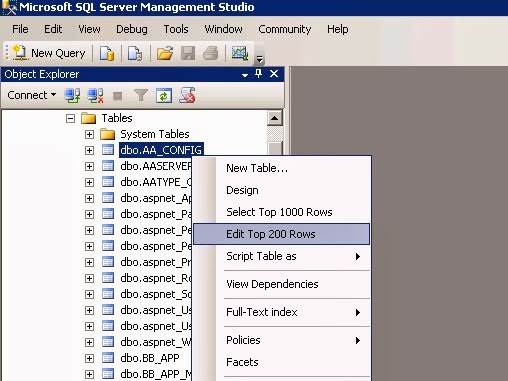
Task: Click the dbo.aspnet_So table icon
Action: 108,294
